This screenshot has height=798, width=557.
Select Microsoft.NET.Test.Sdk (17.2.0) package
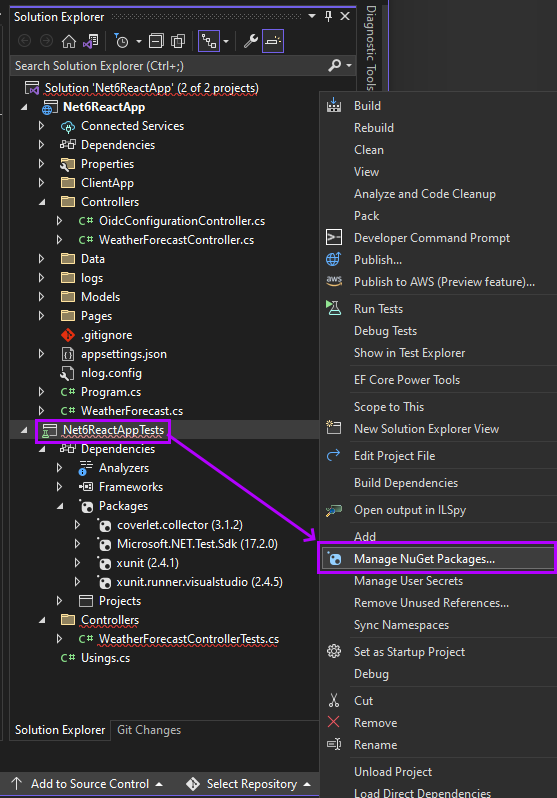[x=197, y=544]
